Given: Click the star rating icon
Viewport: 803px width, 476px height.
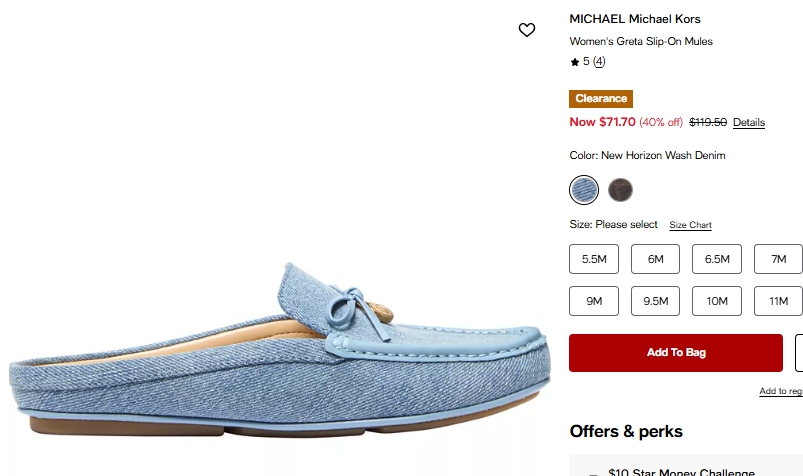Looking at the screenshot, I should click(575, 62).
